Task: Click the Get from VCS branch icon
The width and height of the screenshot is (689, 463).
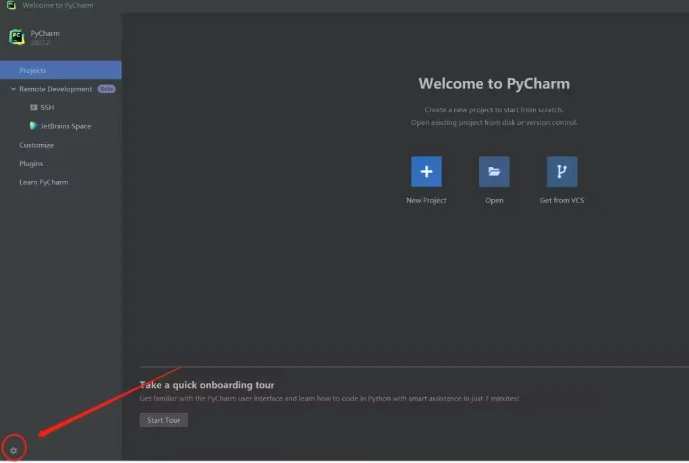Action: click(562, 171)
